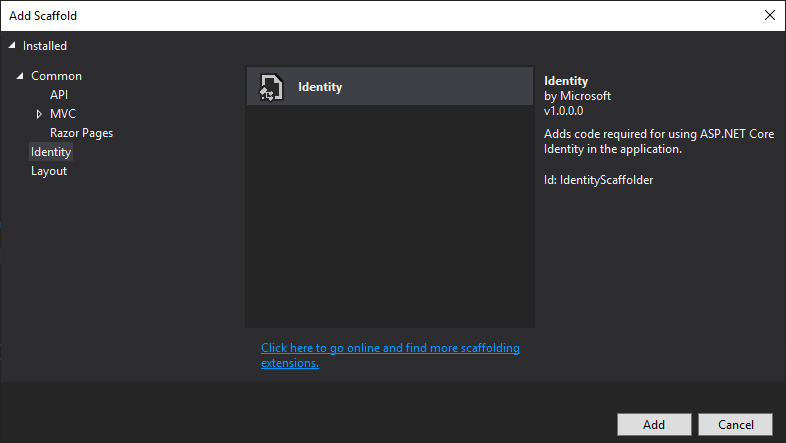Click the Identity scaffolder file icon
786x443 pixels.
pyautogui.click(x=268, y=87)
